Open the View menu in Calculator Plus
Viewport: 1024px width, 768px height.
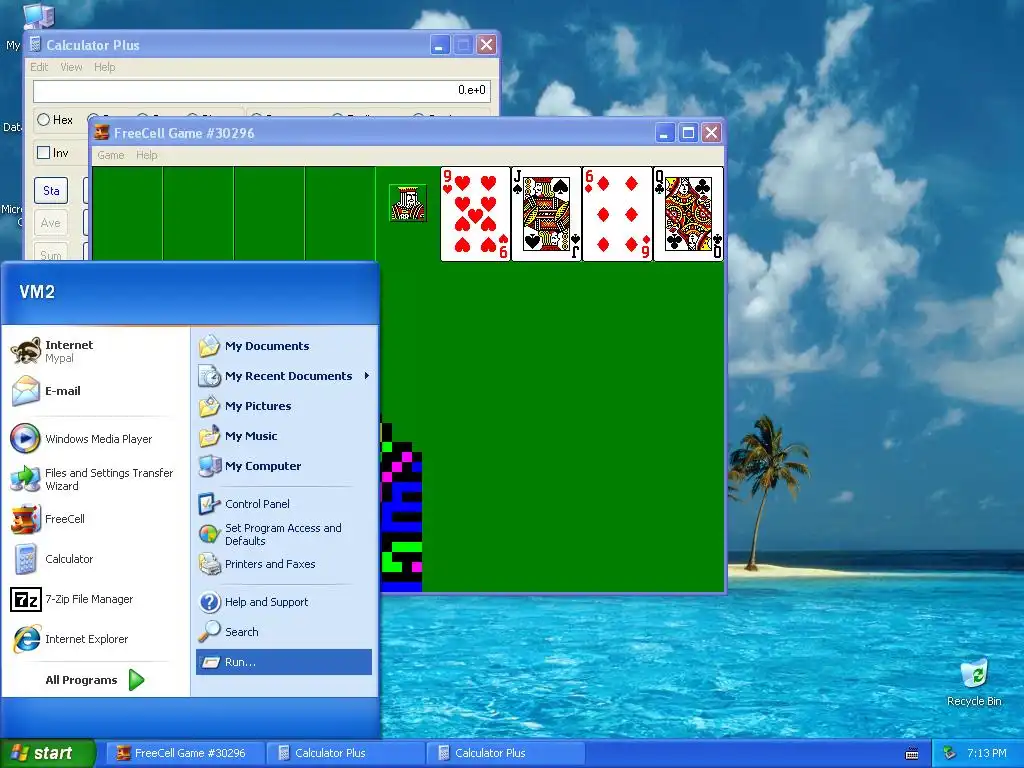pos(71,67)
